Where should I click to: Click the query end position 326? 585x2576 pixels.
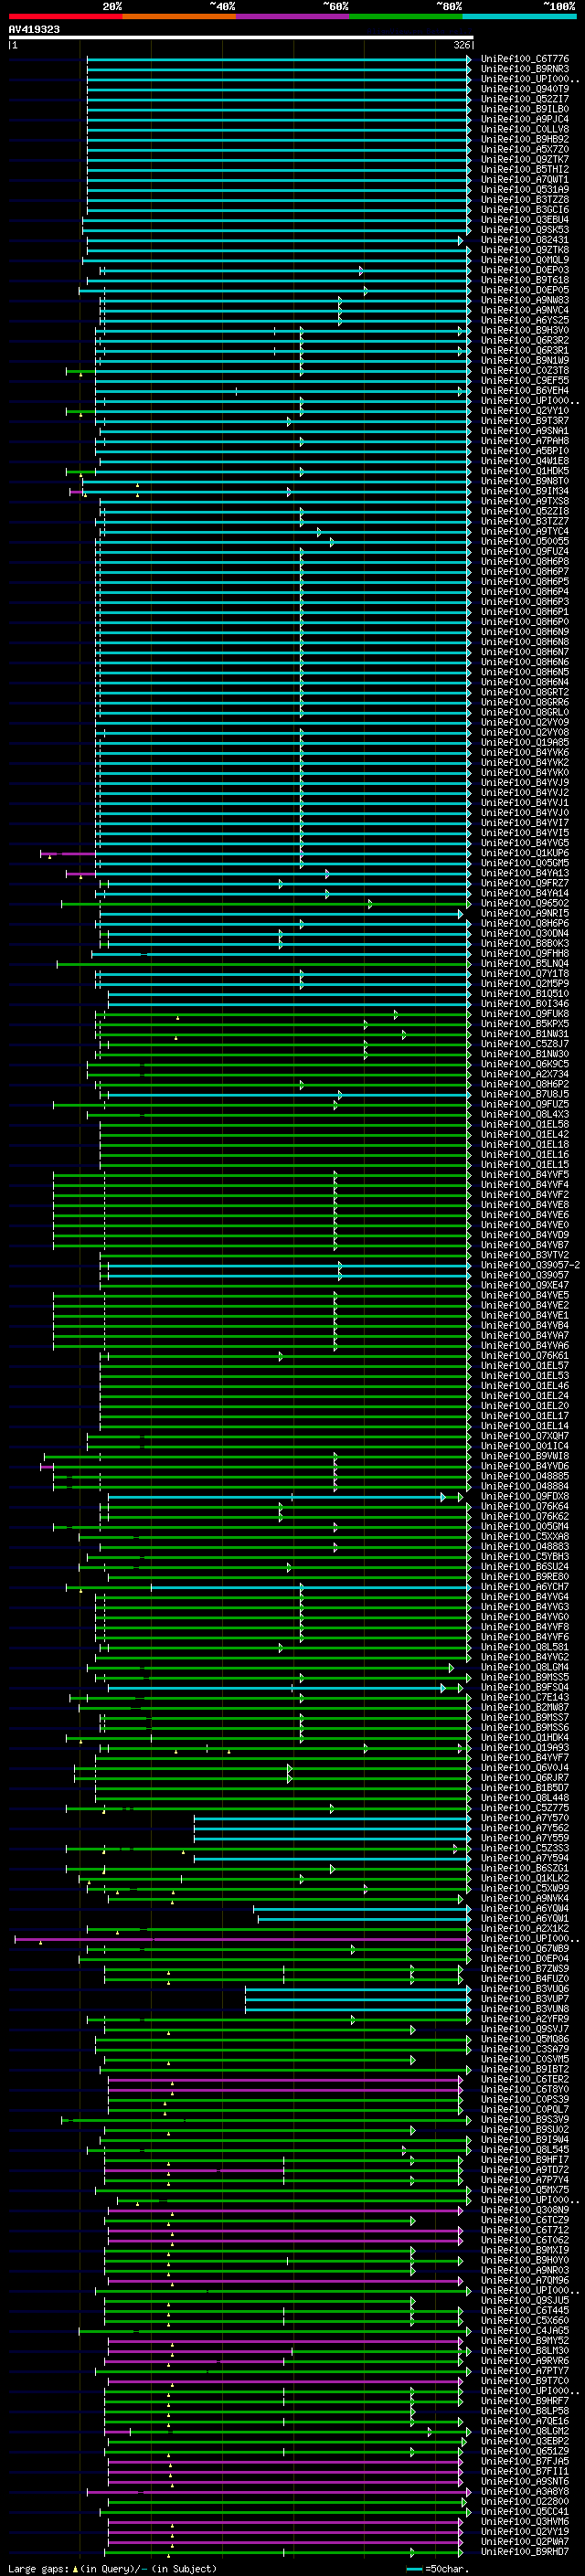coord(462,45)
